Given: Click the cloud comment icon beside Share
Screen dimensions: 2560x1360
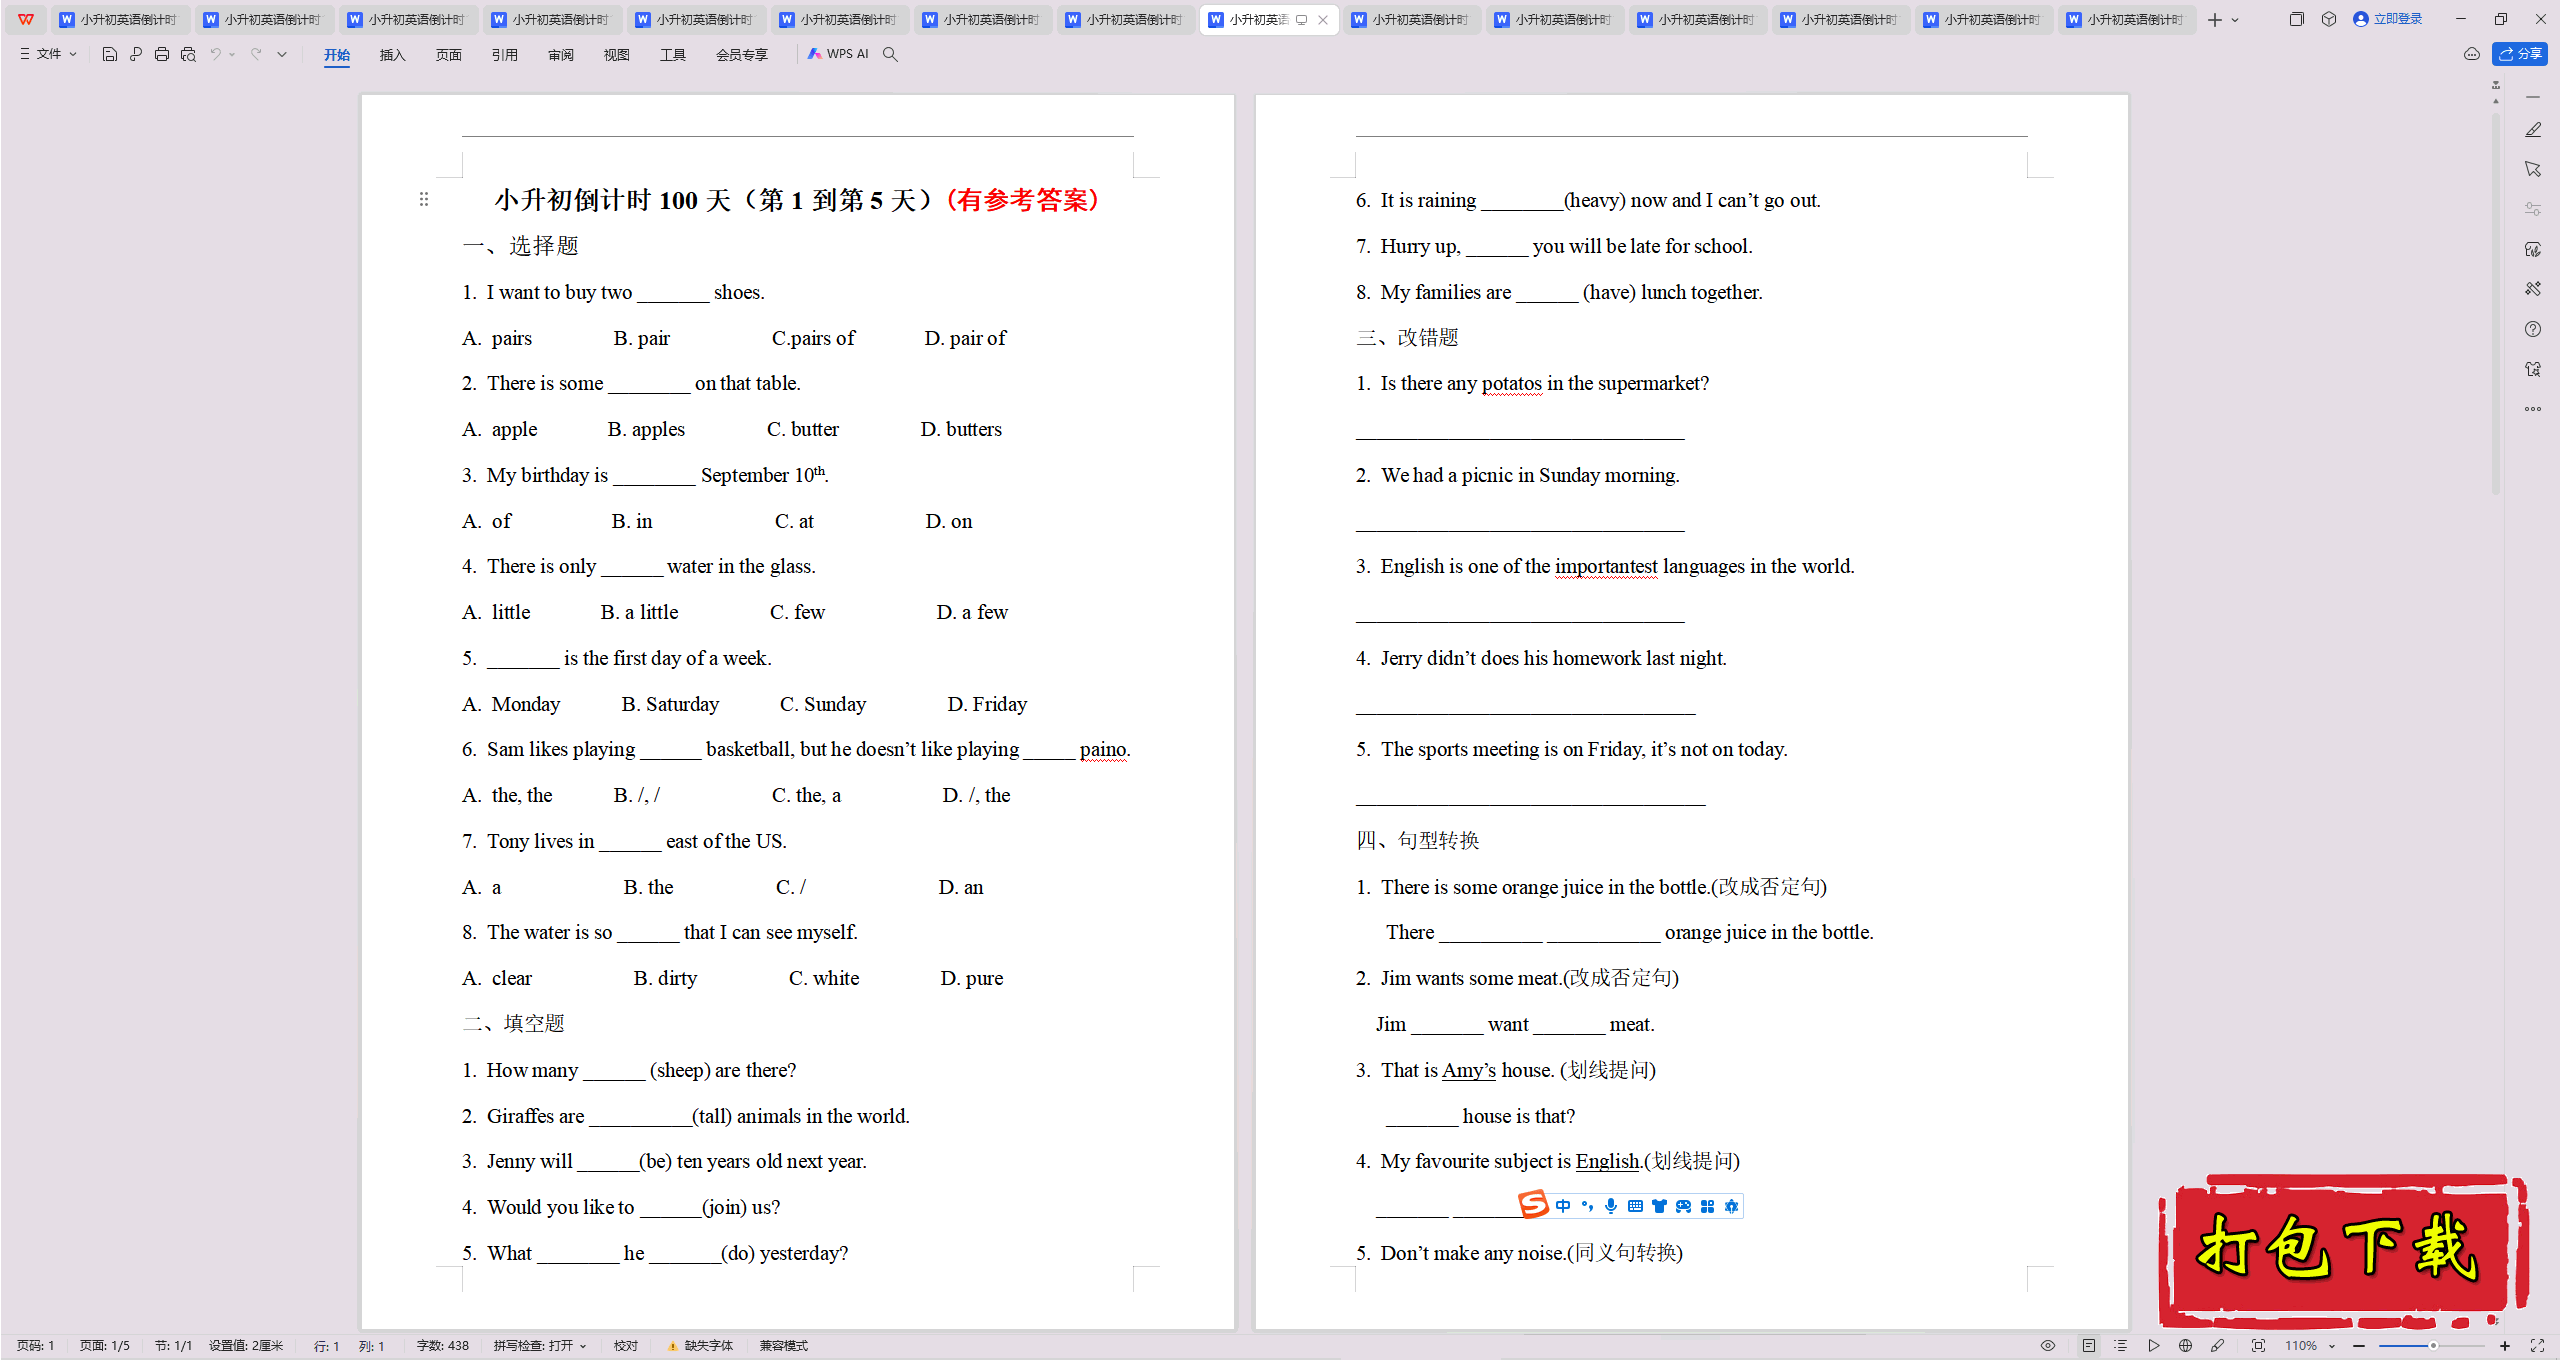Looking at the screenshot, I should coord(2472,54).
